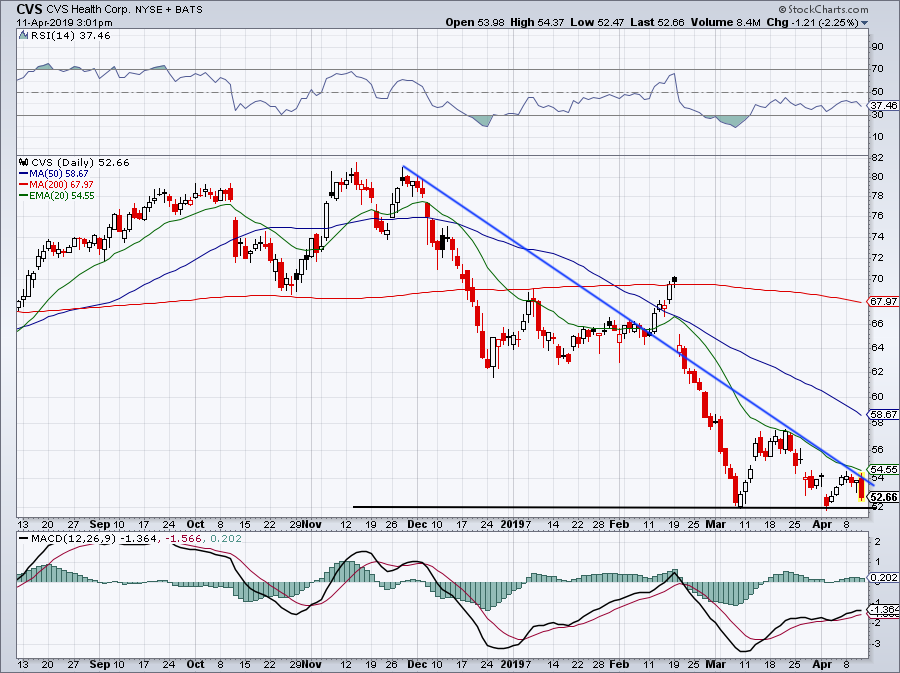Click the 11-Apr-2019 3:01pm timestamp
The width and height of the screenshot is (900, 673).
(64, 23)
